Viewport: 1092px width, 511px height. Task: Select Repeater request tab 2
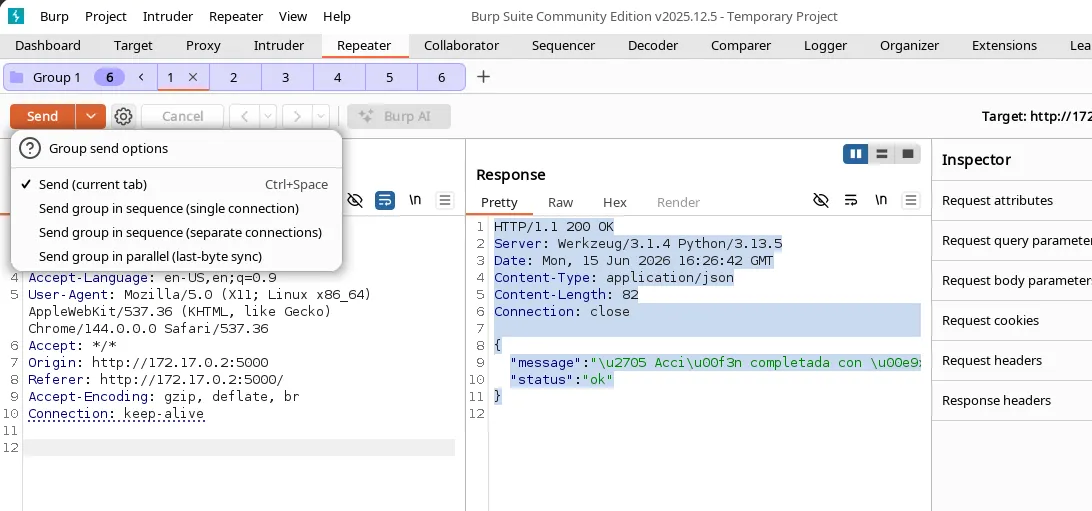(234, 77)
